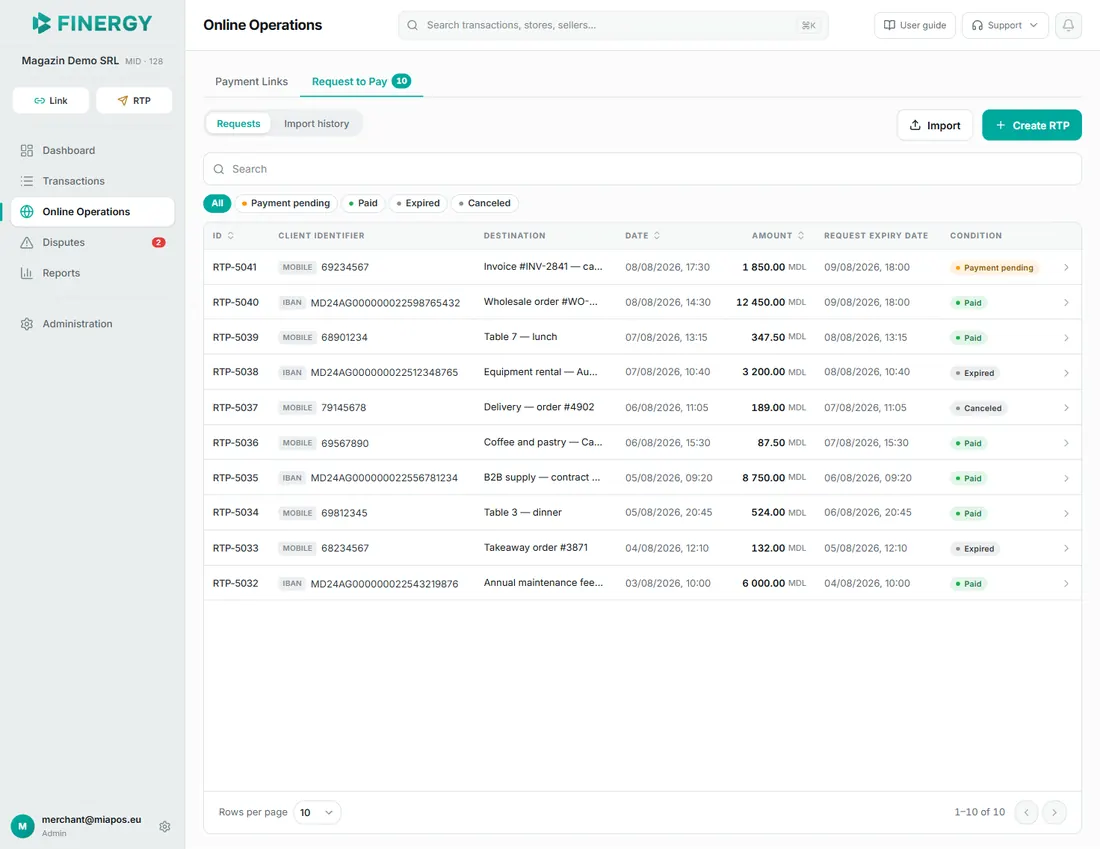
Task: Filter by Paid status chip
Action: [363, 203]
